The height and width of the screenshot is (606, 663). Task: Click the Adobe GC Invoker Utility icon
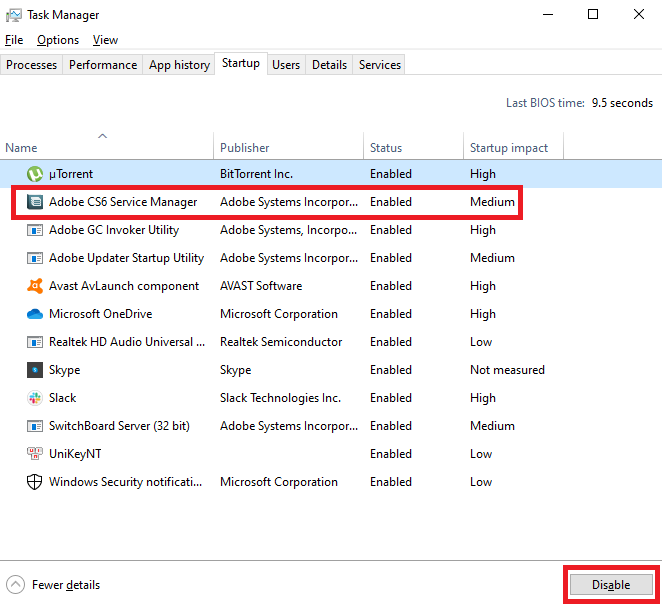click(x=35, y=230)
